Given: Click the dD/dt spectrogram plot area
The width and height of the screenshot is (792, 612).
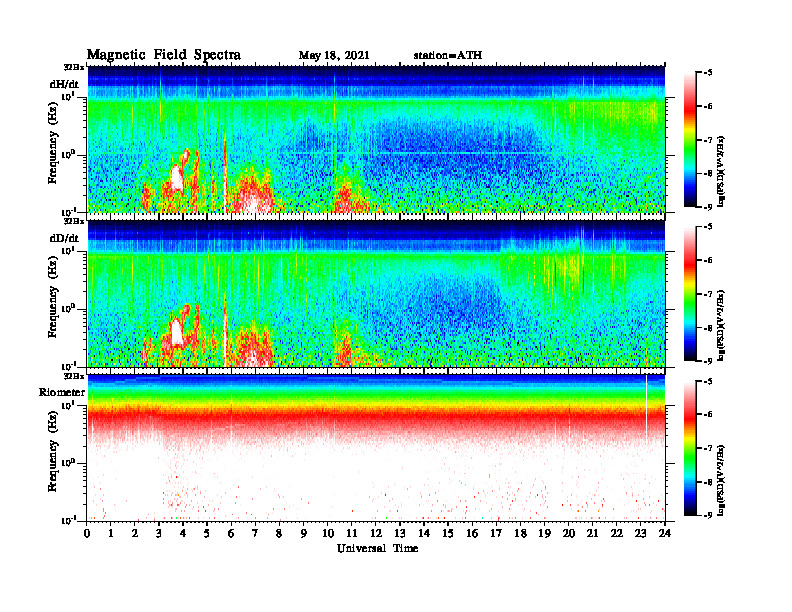Looking at the screenshot, I should [376, 293].
